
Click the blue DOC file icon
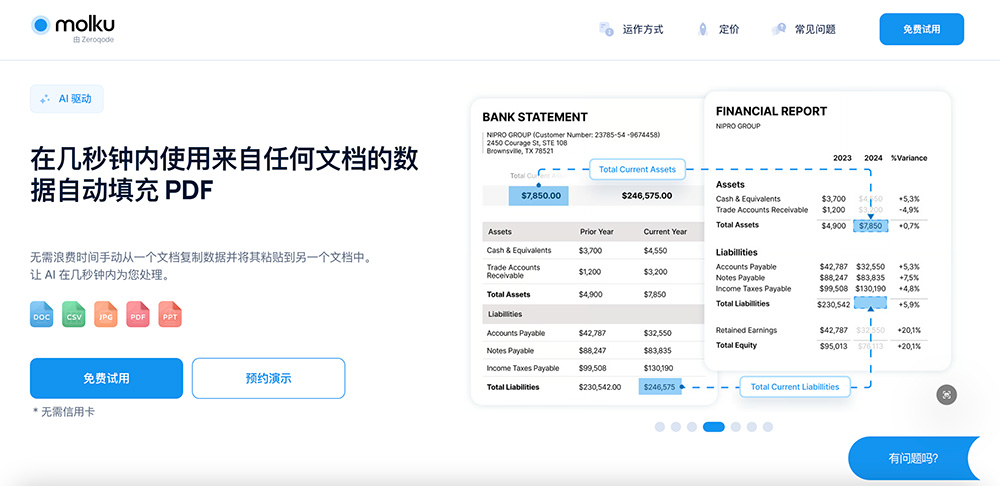click(x=41, y=315)
